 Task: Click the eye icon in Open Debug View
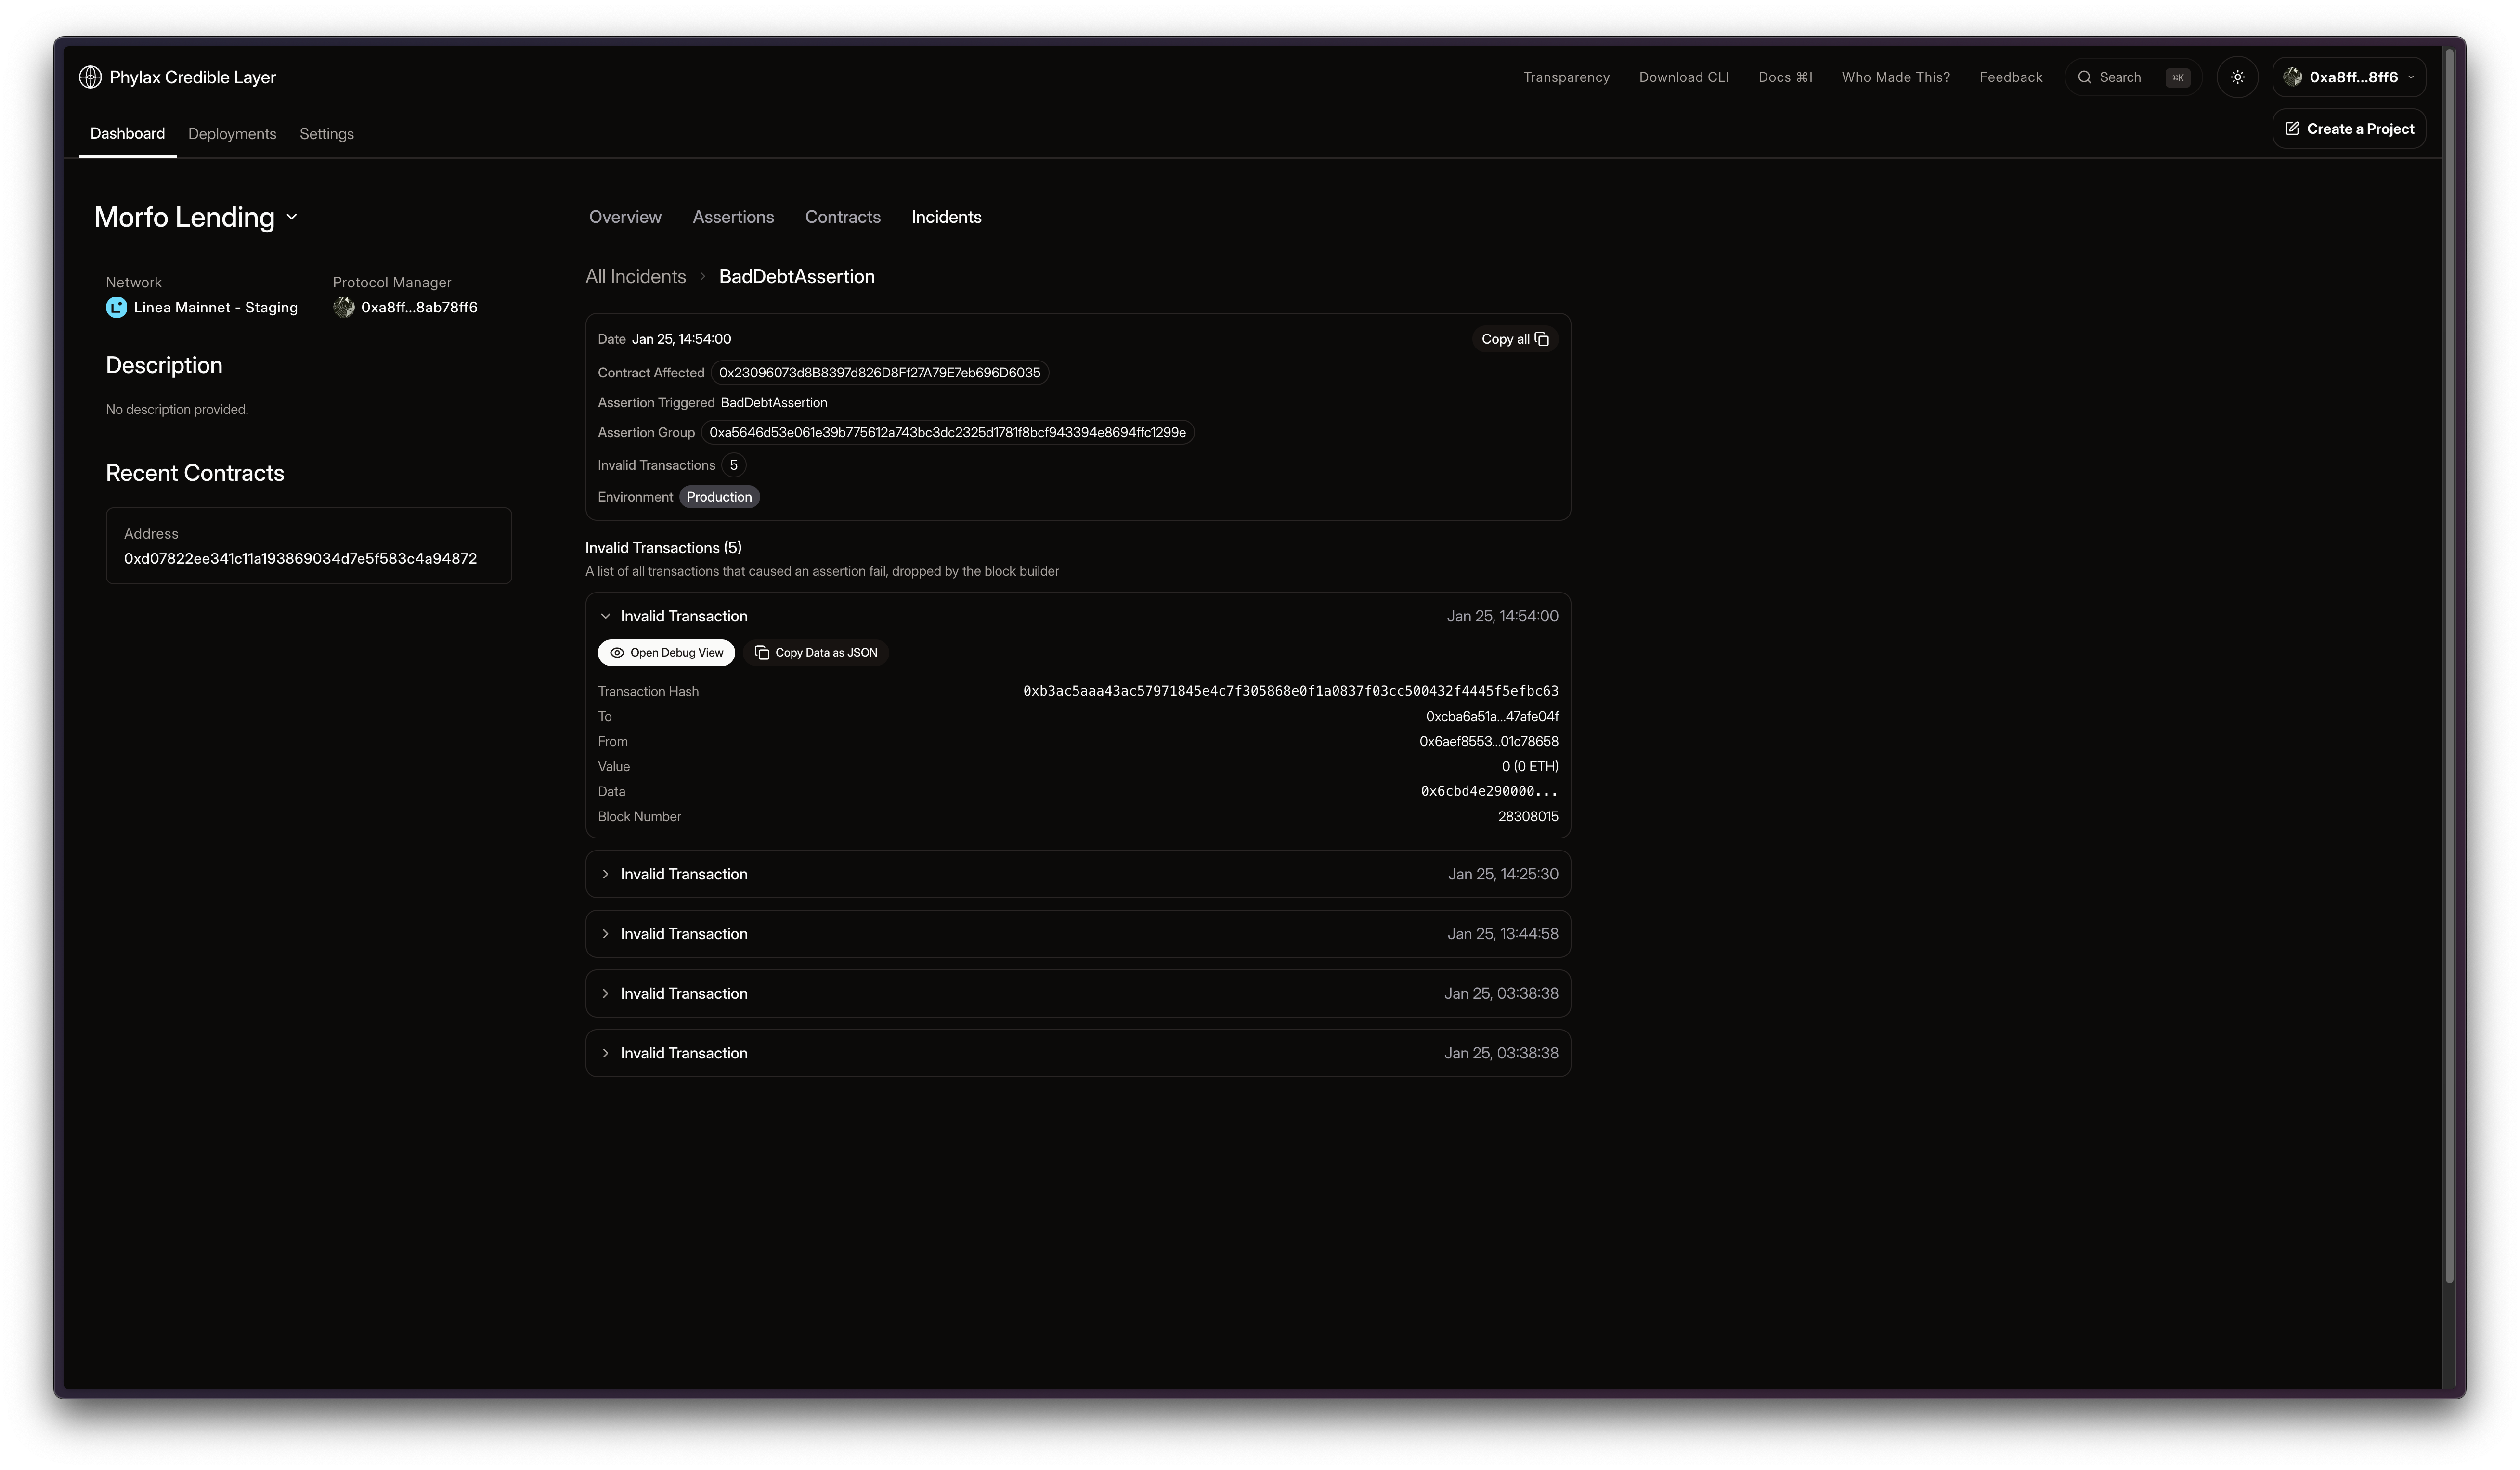coord(617,653)
